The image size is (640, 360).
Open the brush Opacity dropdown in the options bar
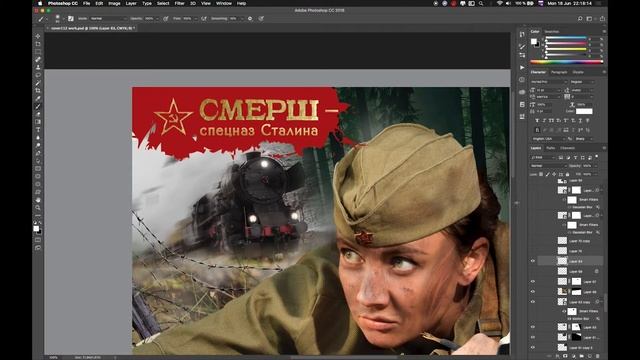tap(157, 18)
